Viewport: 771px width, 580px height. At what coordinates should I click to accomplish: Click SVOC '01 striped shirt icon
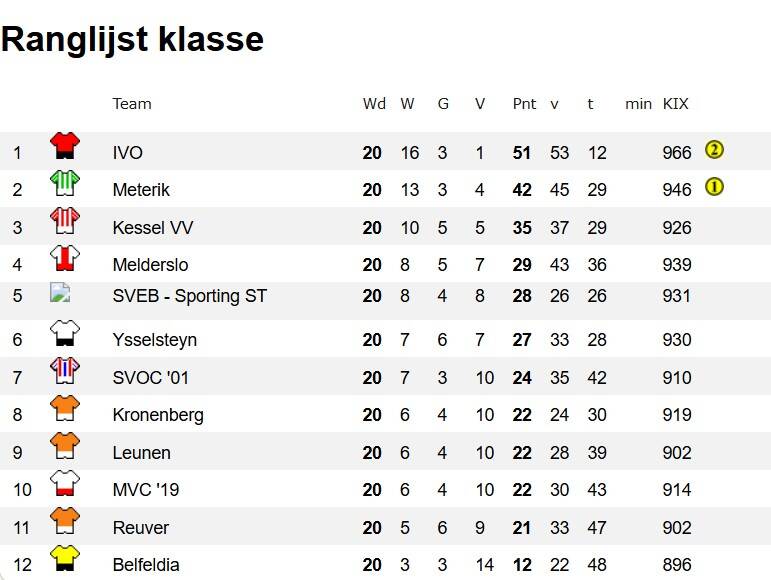[65, 371]
